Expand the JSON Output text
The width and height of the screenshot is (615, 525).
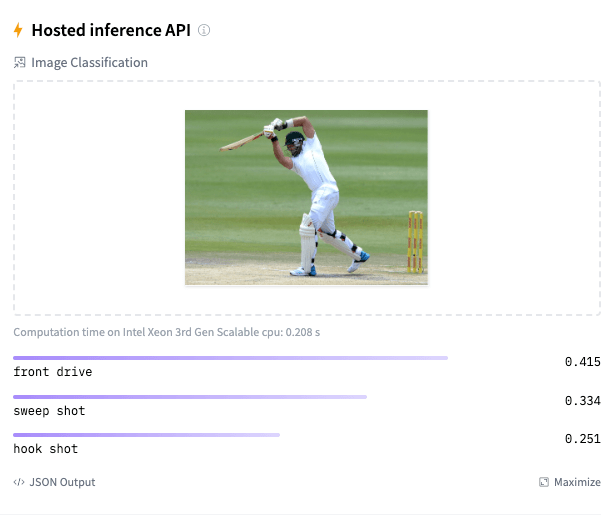pyautogui.click(x=62, y=482)
